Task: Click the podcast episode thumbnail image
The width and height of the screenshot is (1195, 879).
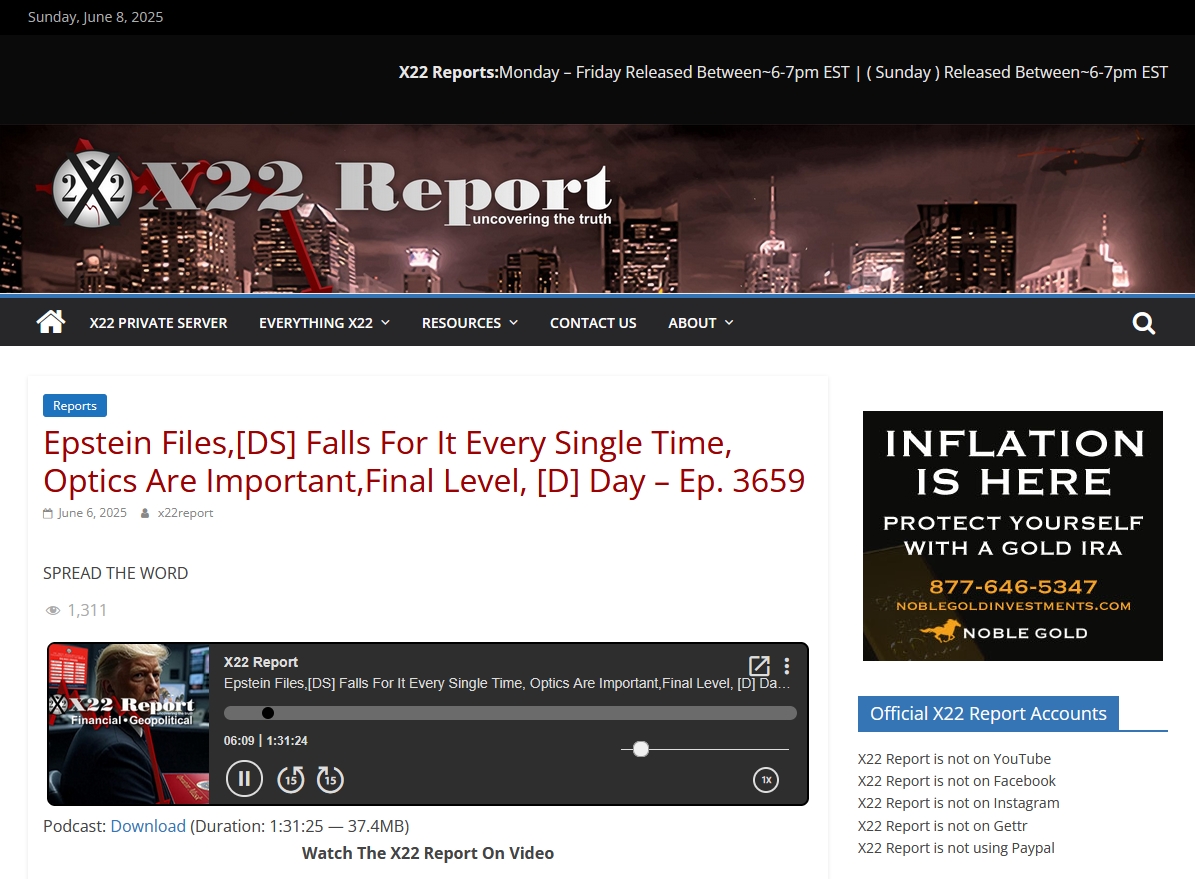Action: (129, 723)
